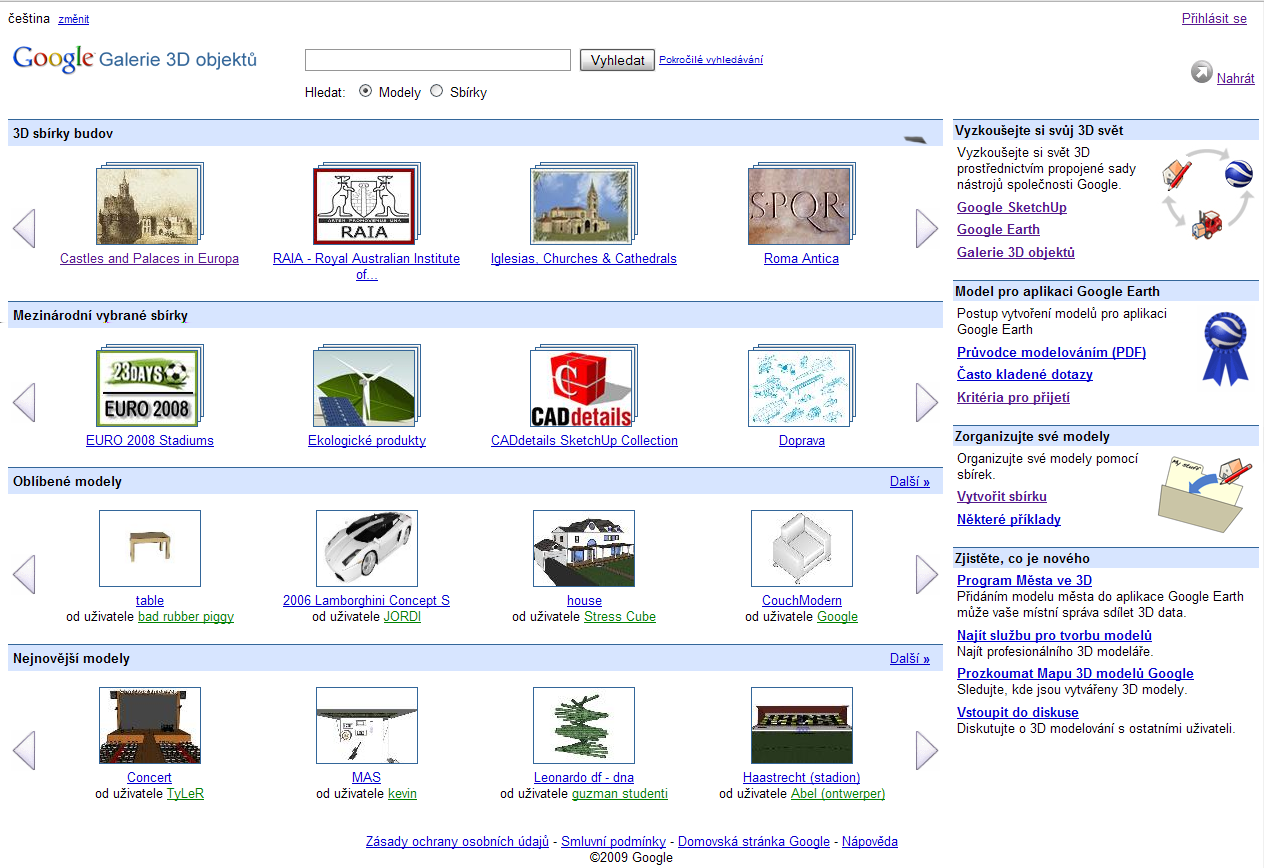Open Pokročilé vyhledávání link

point(711,59)
